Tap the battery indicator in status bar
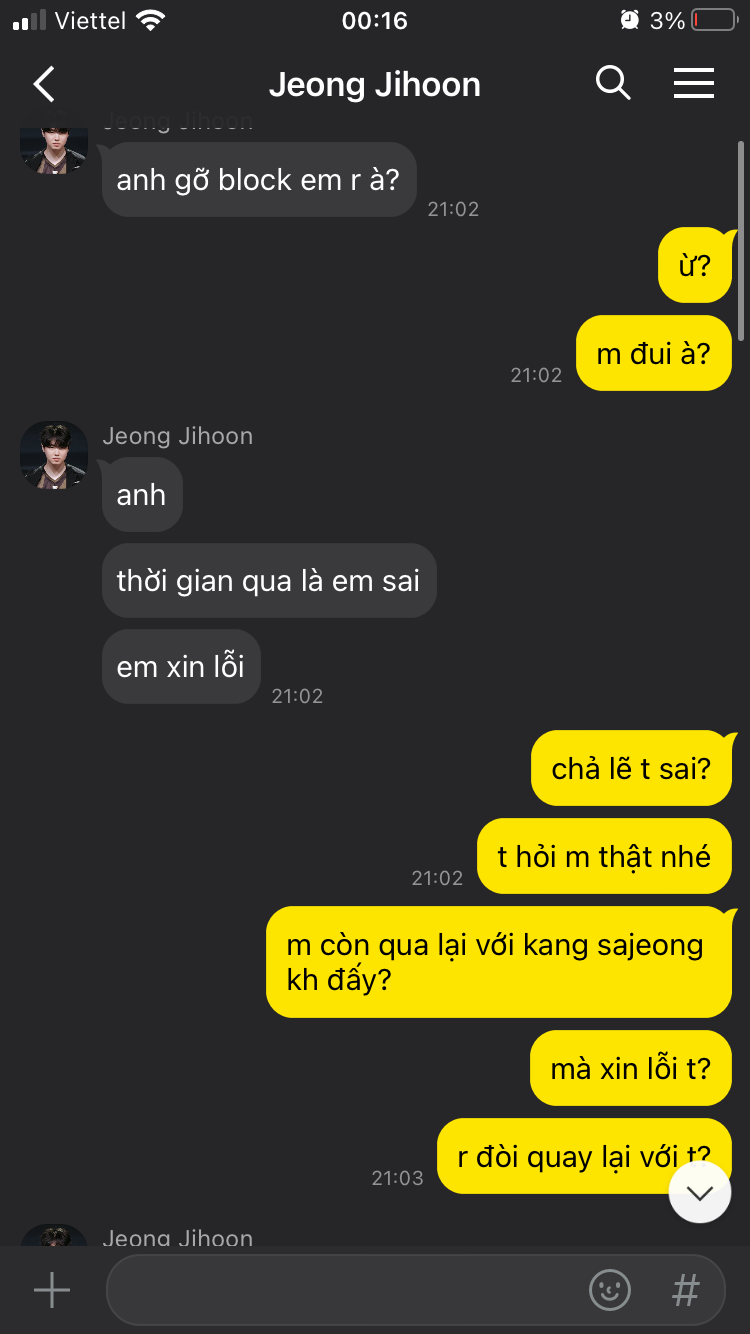Viewport: 750px width, 1334px height. click(714, 20)
